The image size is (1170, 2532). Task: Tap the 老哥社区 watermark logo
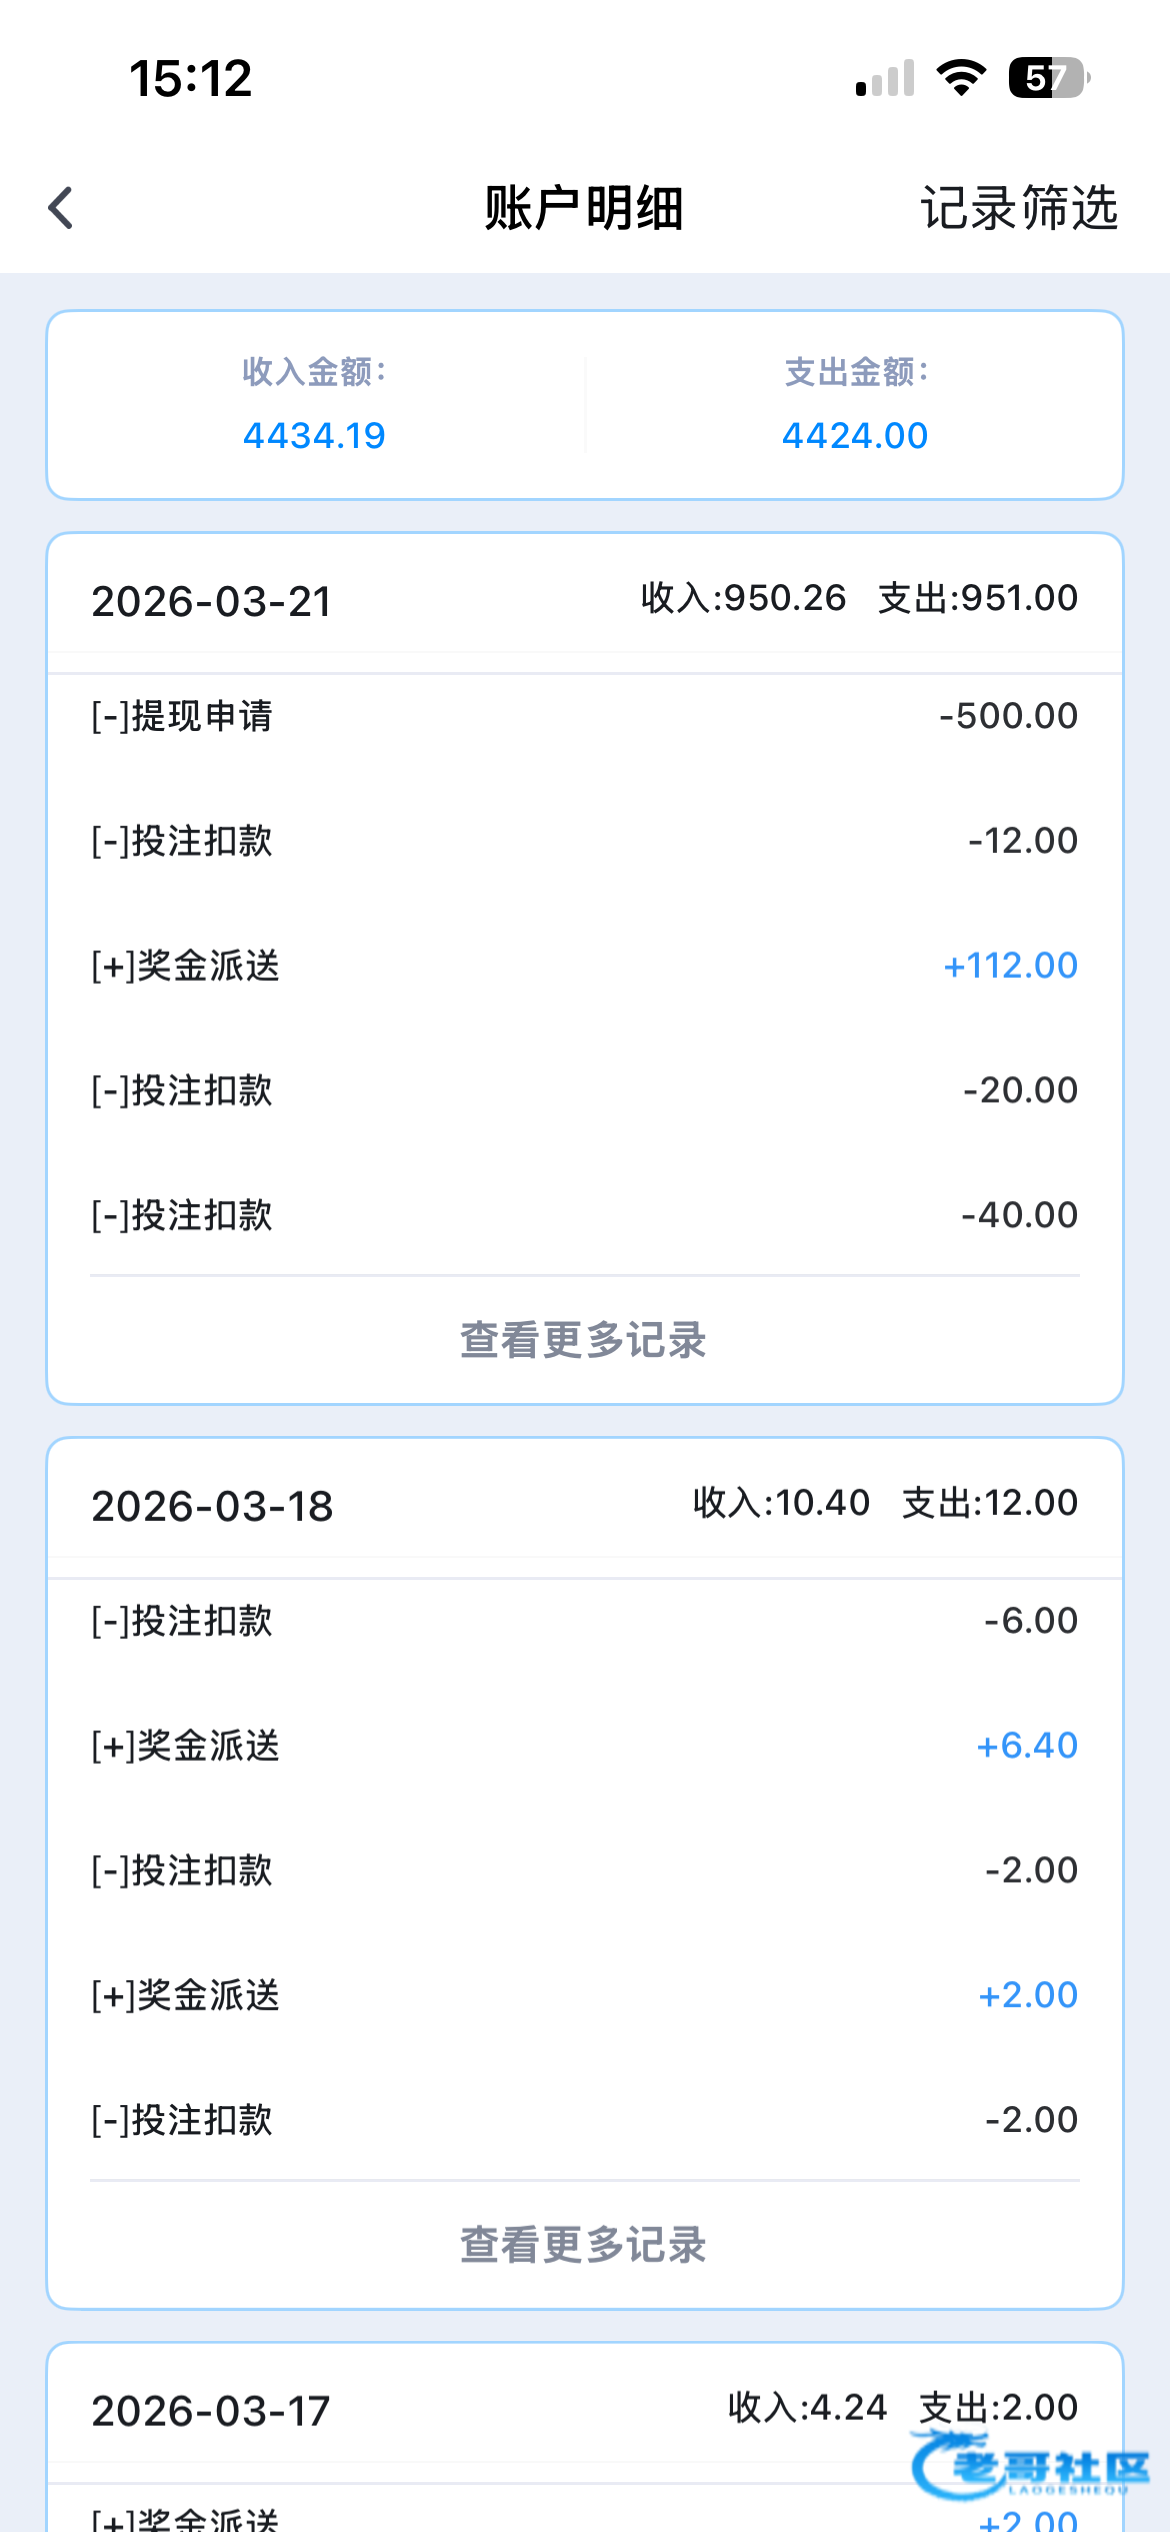pyautogui.click(x=1030, y=2466)
